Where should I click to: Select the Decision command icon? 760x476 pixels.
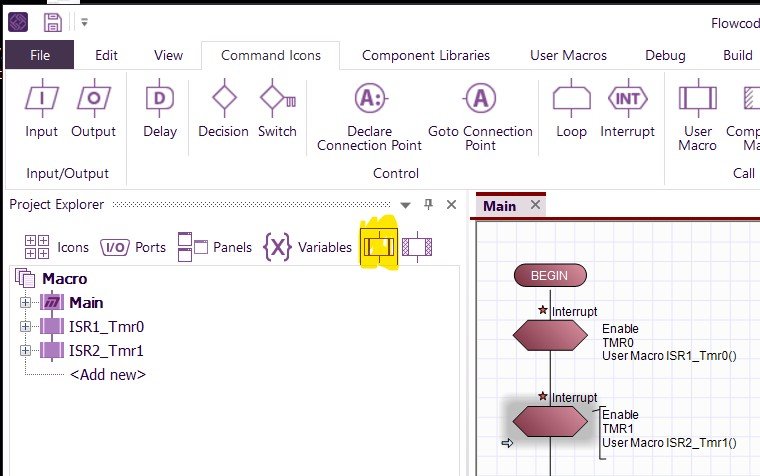pyautogui.click(x=223, y=109)
